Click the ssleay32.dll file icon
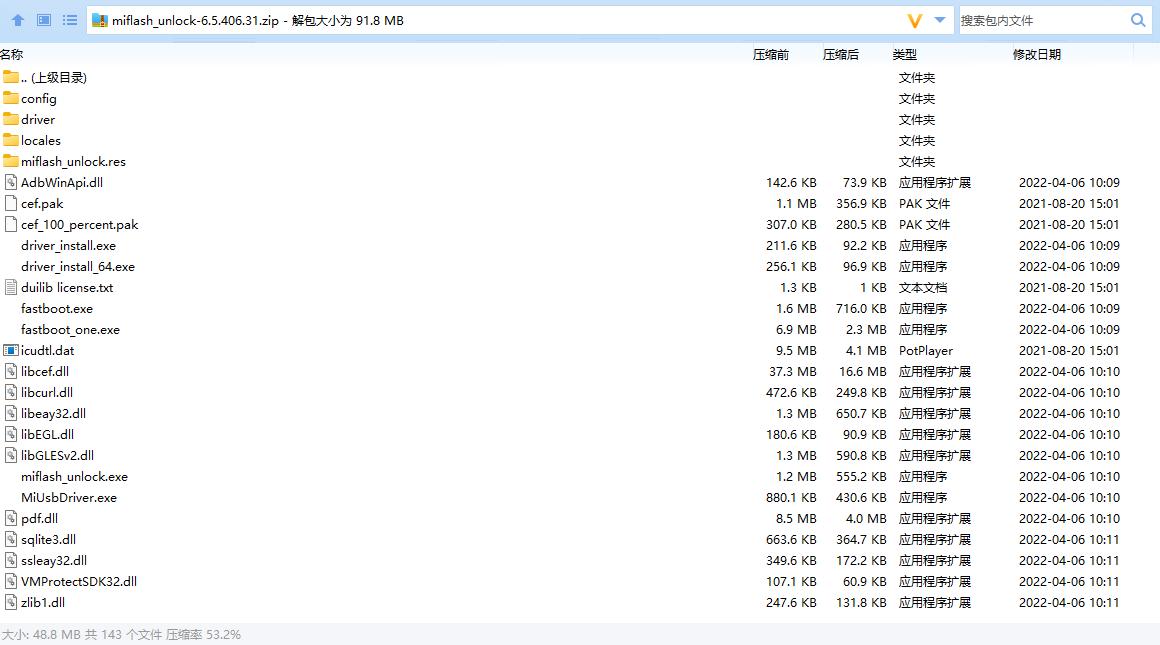Viewport: 1160px width, 645px height. (10, 560)
